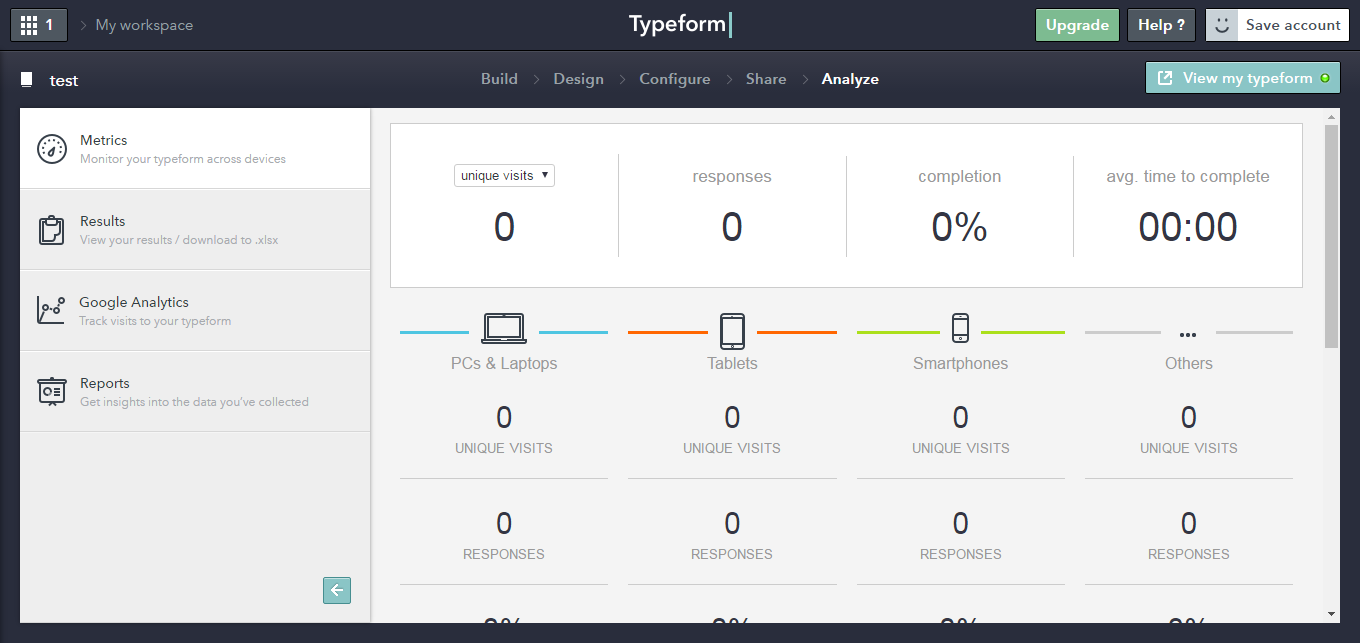Click the responses metric label

coord(732,176)
